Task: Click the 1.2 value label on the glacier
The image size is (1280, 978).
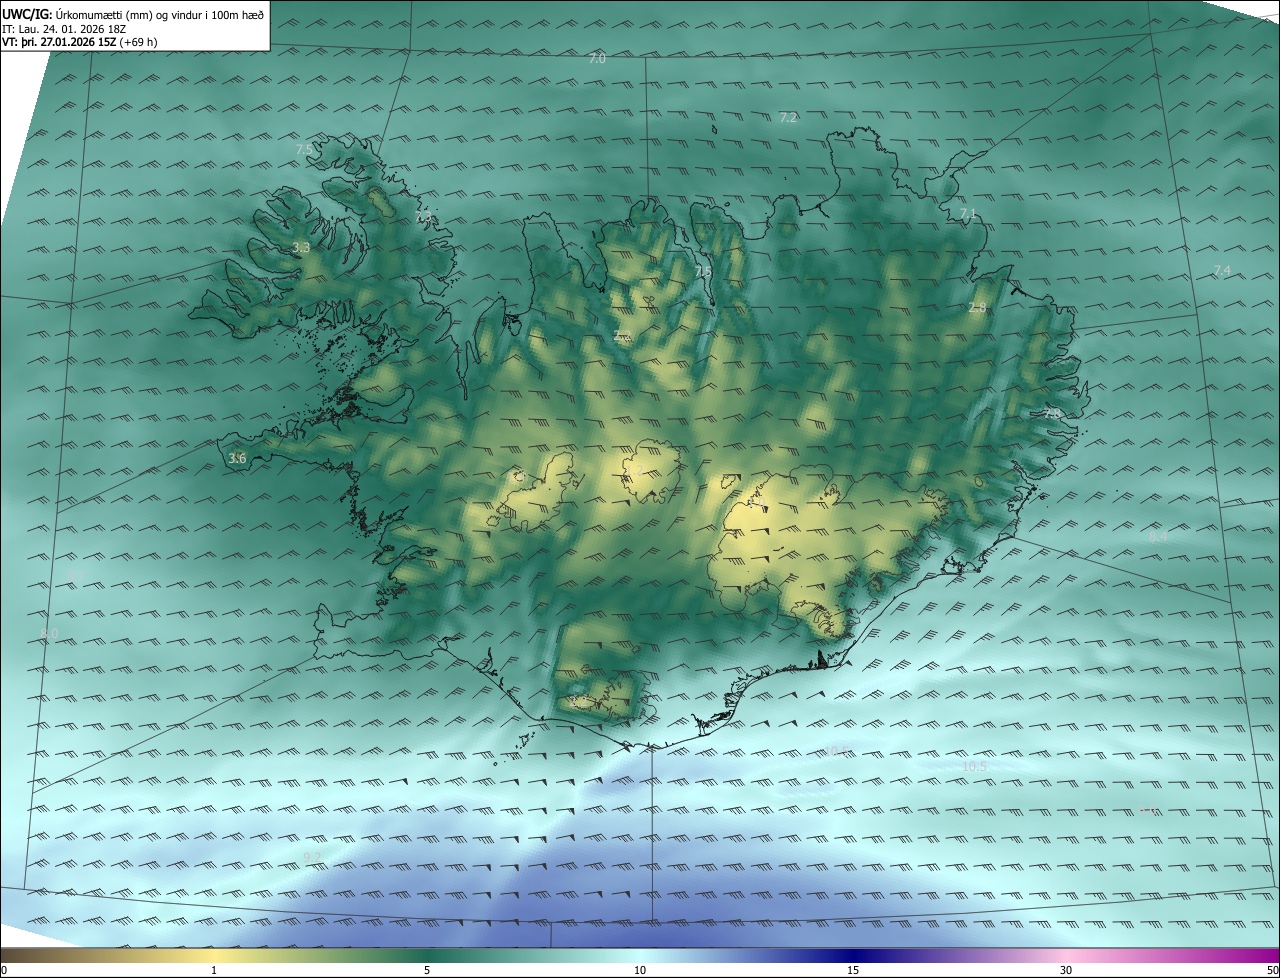Action: tap(634, 470)
